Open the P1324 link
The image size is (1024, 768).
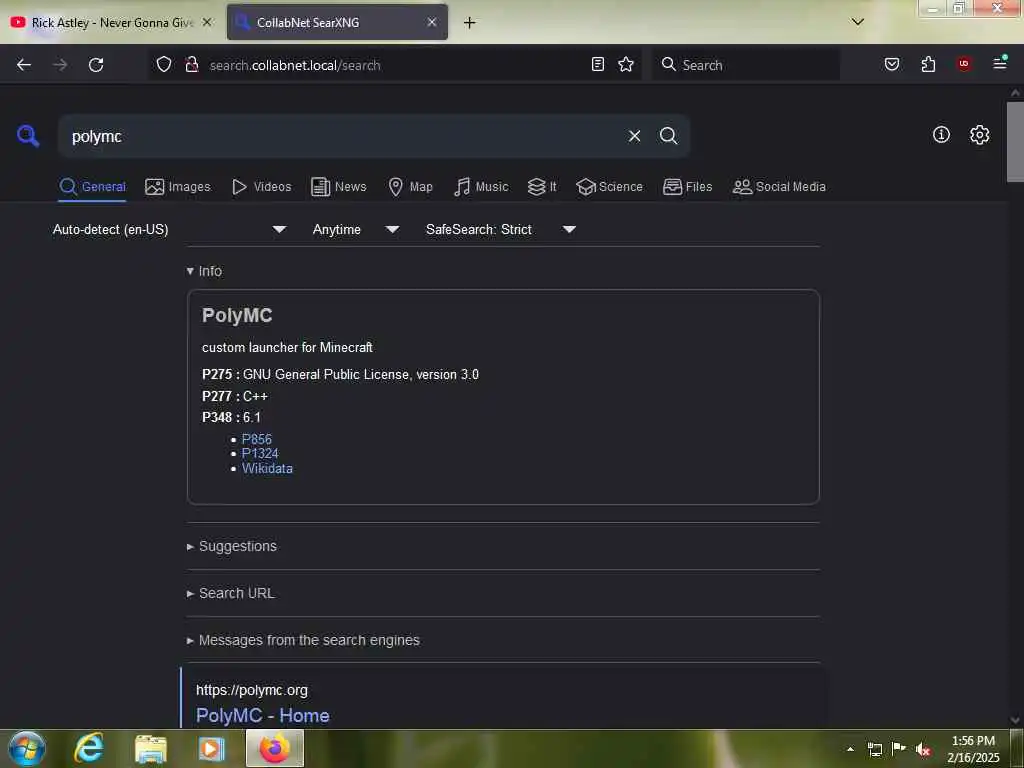pos(260,454)
